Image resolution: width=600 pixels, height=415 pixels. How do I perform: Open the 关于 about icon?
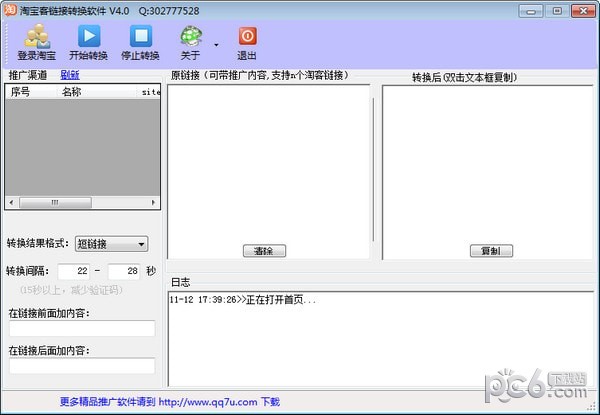tap(191, 42)
